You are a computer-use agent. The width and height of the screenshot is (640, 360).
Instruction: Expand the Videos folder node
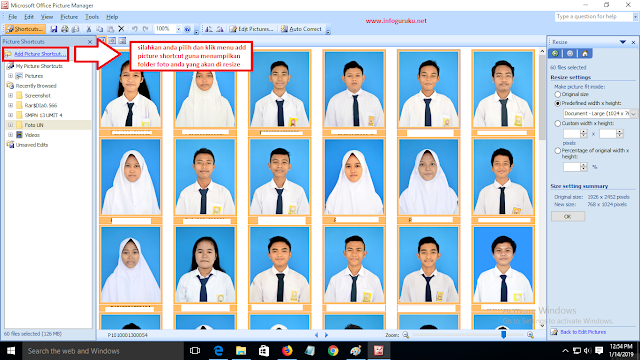(11, 135)
